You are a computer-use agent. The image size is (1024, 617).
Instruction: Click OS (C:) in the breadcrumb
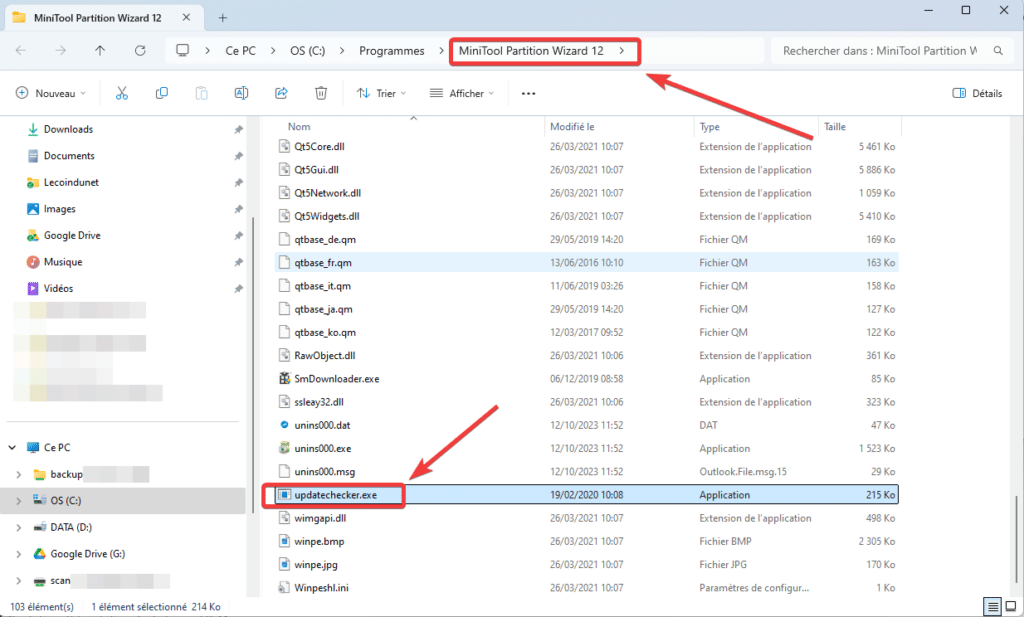308,50
